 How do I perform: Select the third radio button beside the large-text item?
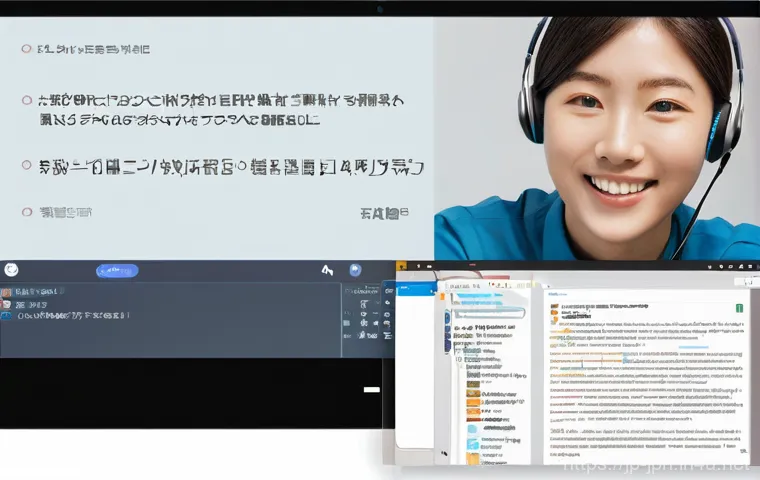point(27,165)
